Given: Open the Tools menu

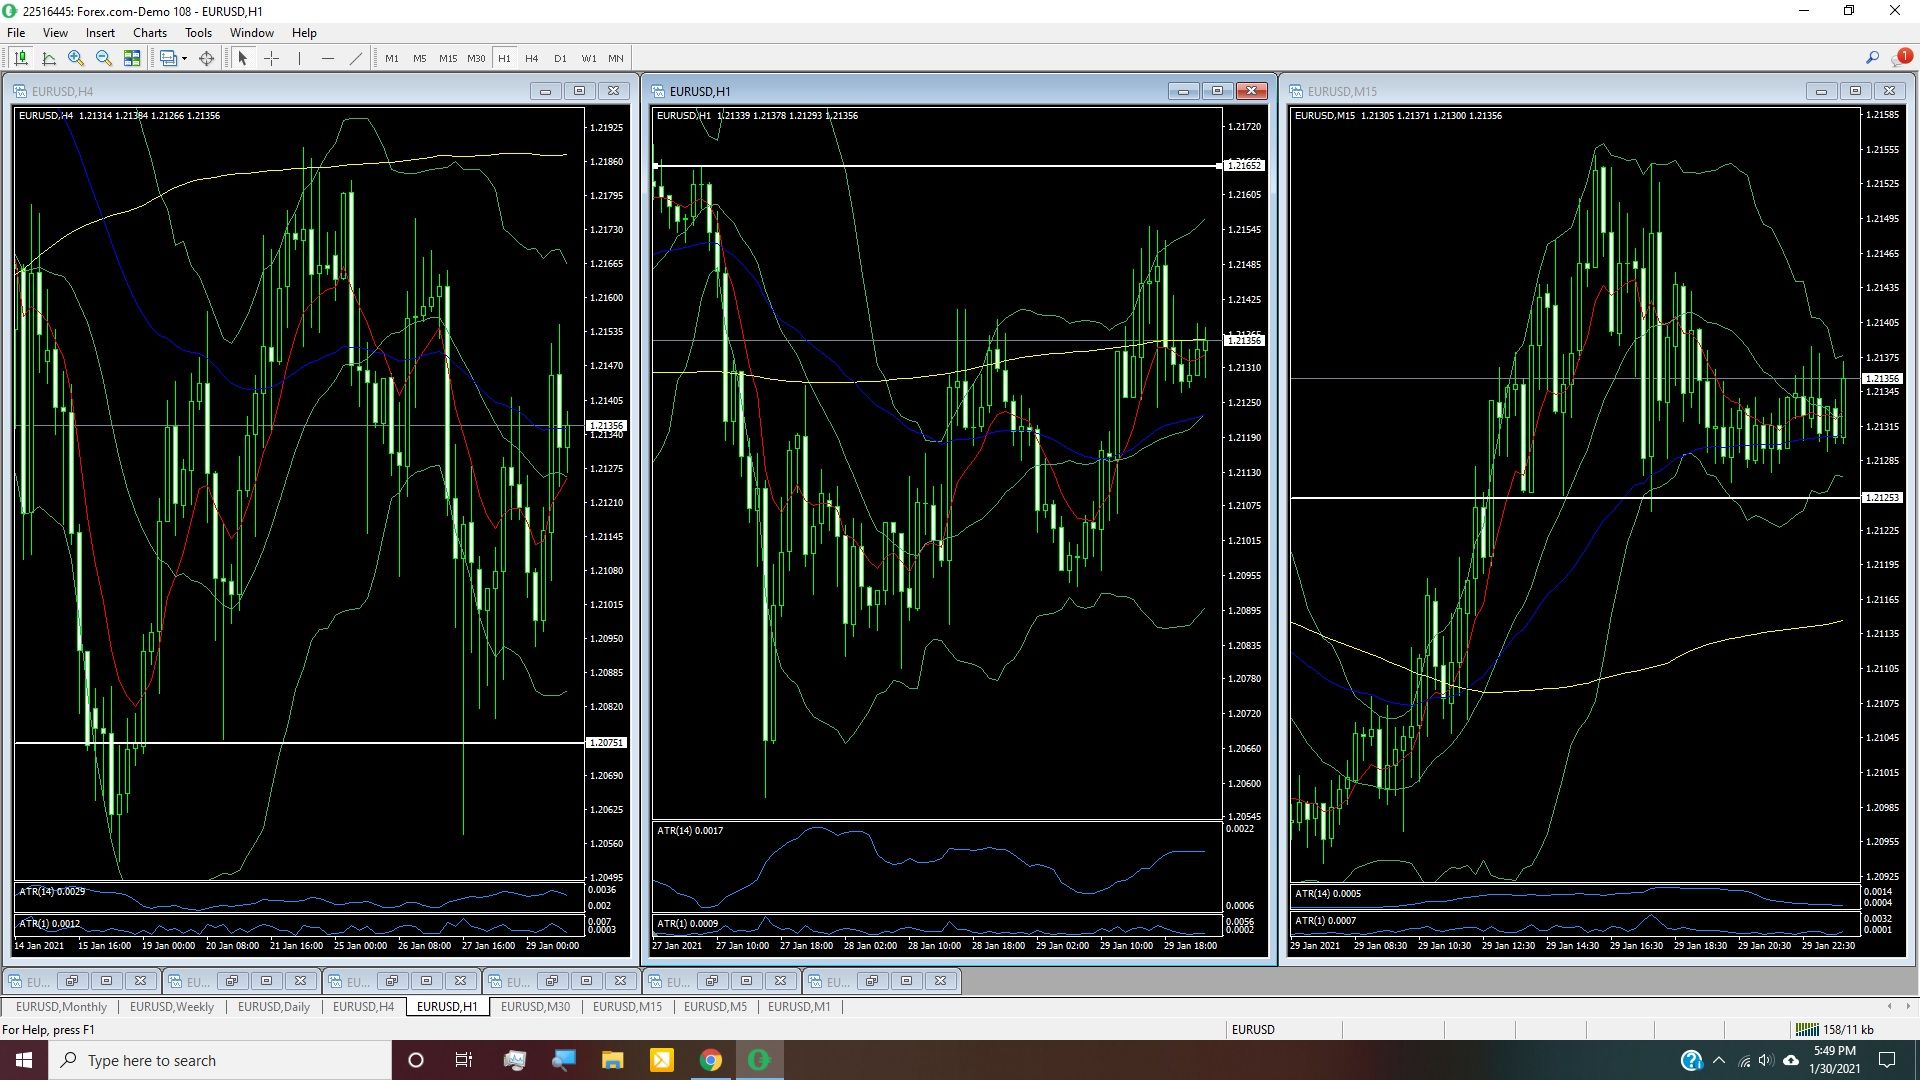Looking at the screenshot, I should tap(198, 33).
